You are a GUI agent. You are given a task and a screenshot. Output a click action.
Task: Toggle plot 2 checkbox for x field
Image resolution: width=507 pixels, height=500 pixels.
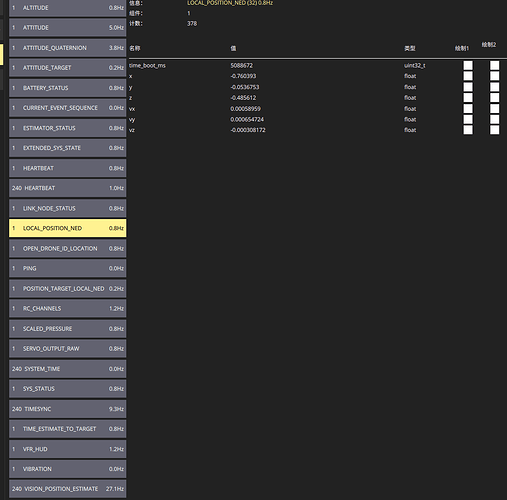point(494,76)
